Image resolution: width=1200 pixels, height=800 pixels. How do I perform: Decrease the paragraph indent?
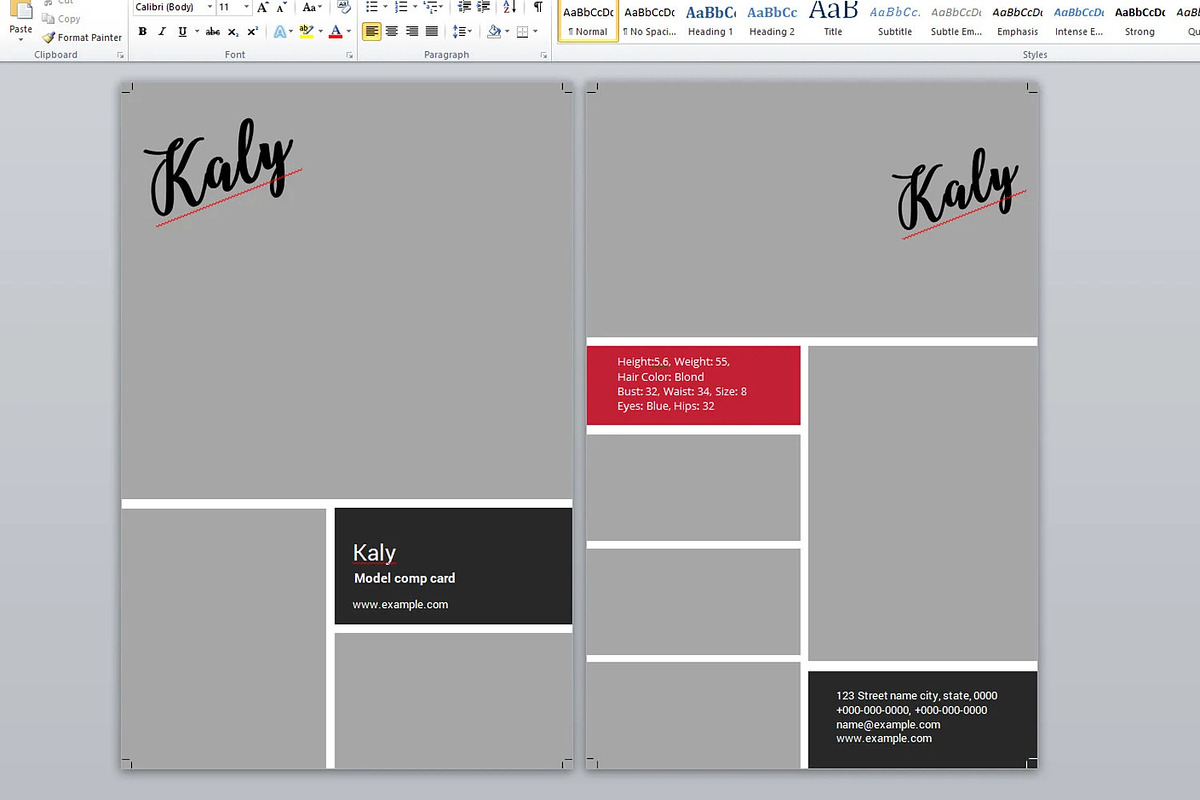click(464, 7)
